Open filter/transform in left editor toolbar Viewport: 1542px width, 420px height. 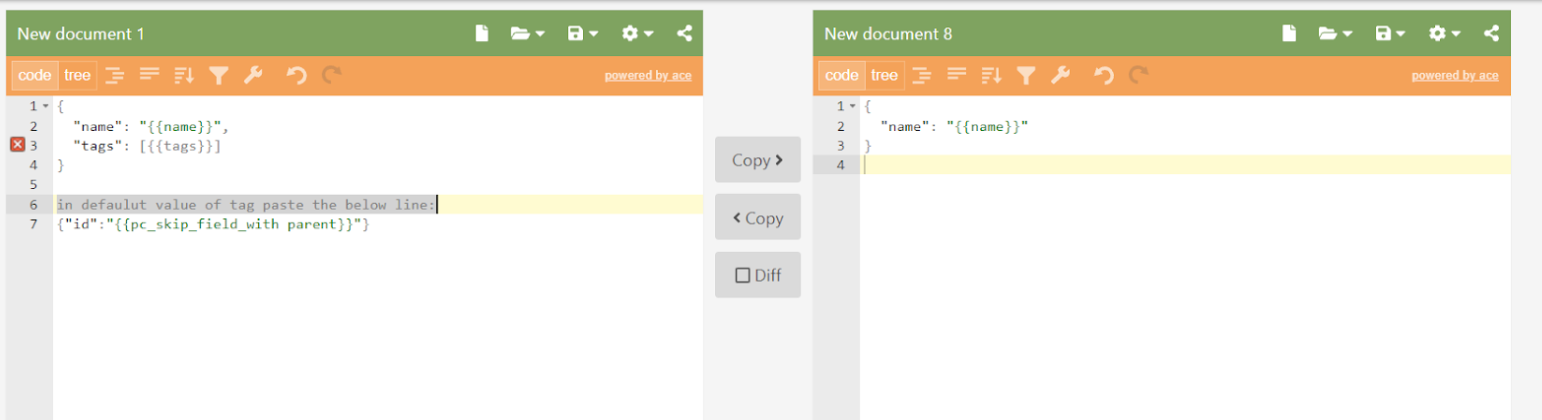click(x=218, y=75)
